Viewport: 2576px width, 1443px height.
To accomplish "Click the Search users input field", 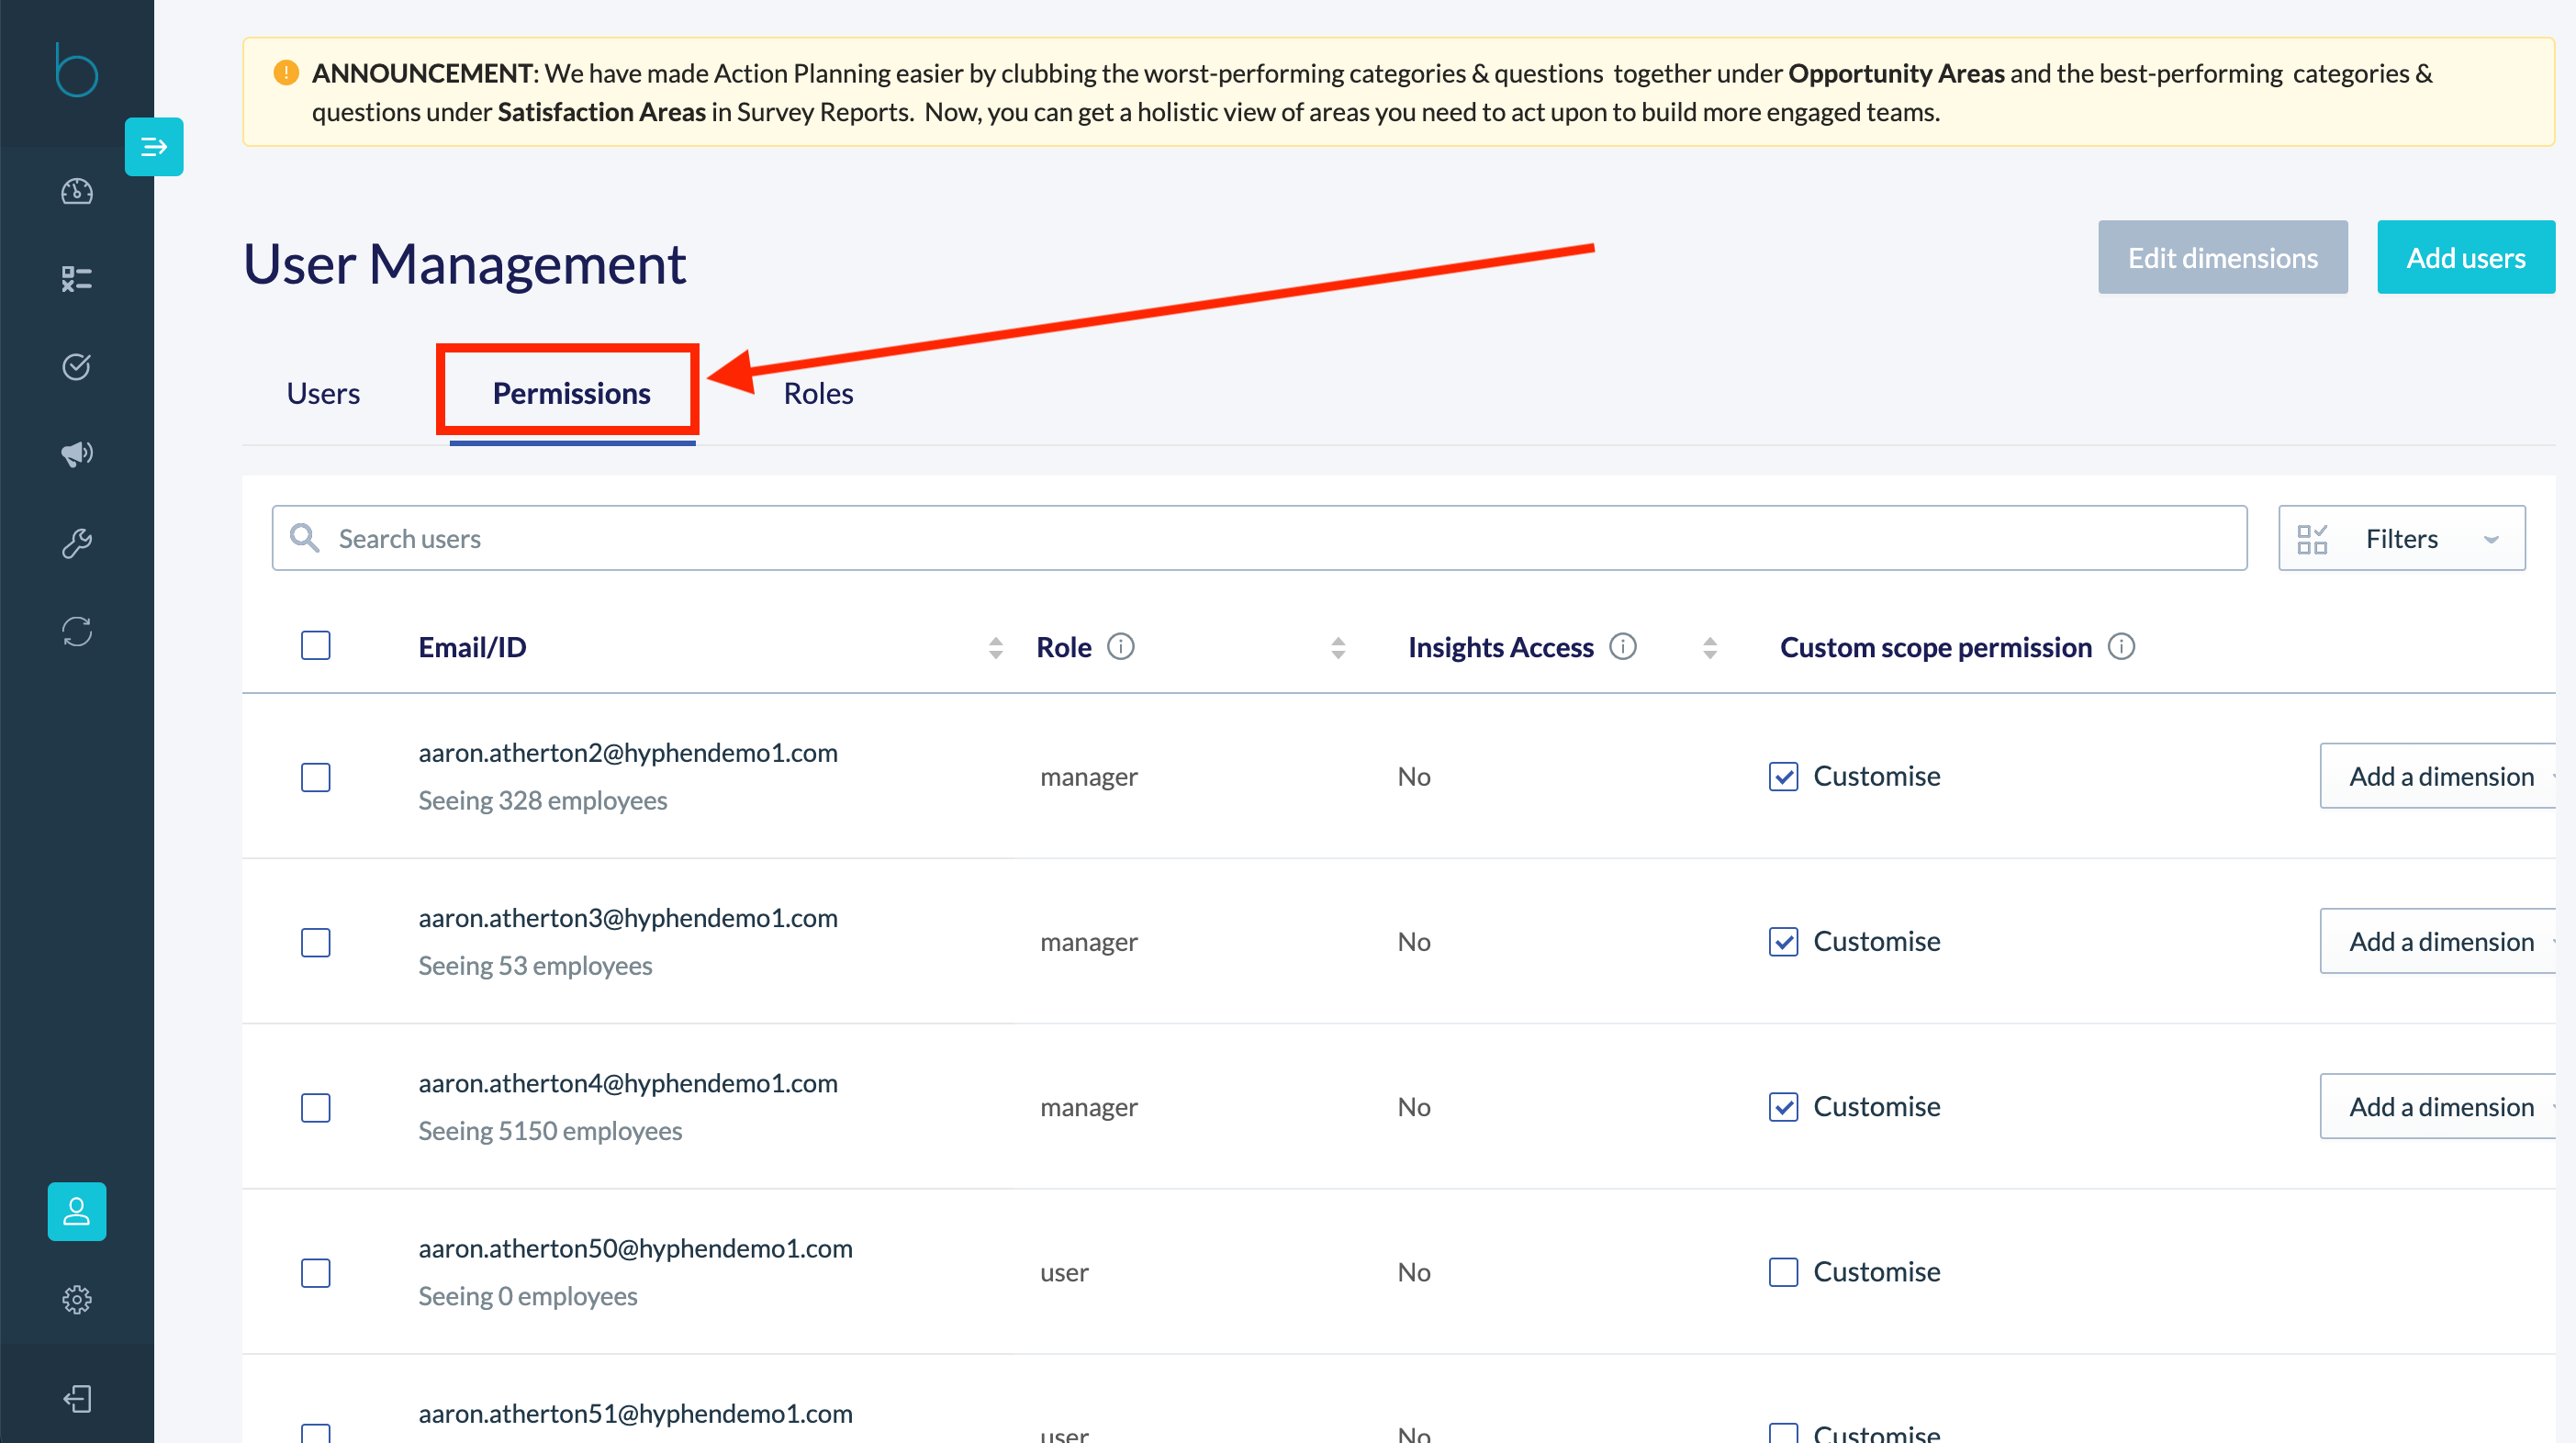I will [1259, 538].
